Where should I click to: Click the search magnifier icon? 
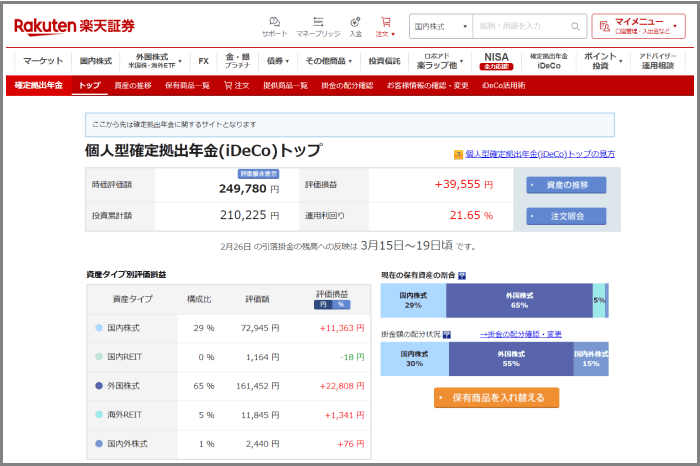(575, 26)
